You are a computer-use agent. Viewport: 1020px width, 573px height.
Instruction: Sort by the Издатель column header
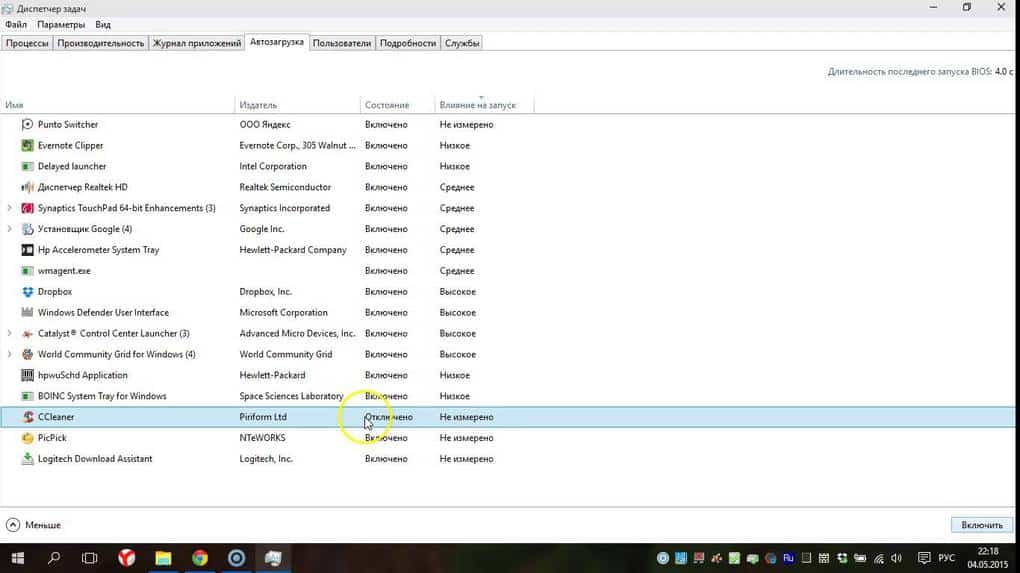(297, 105)
